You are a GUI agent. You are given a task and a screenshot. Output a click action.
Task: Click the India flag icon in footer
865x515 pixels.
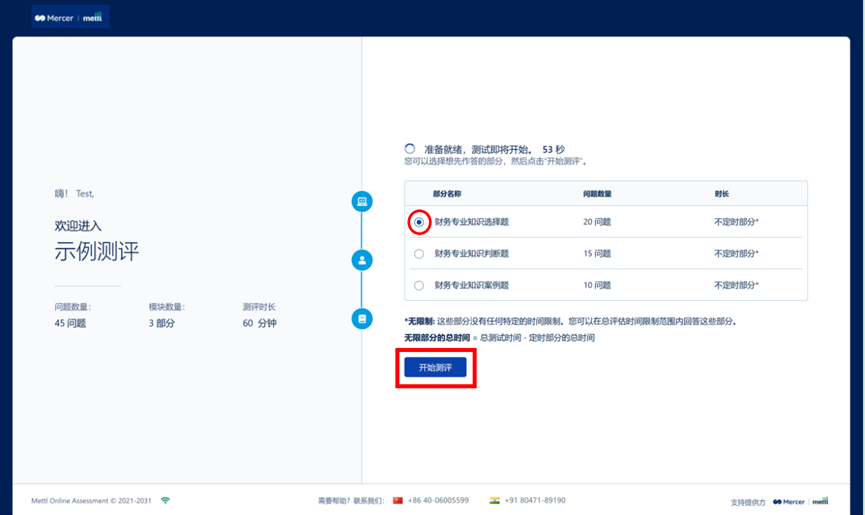pyautogui.click(x=495, y=500)
